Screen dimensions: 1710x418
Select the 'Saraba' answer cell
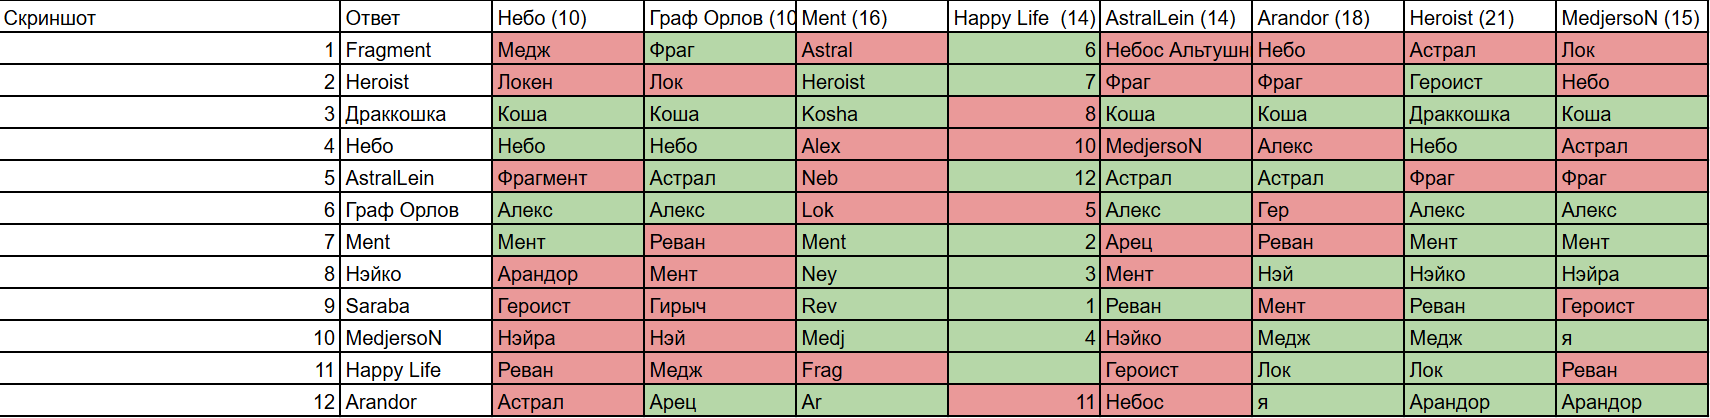click(416, 305)
